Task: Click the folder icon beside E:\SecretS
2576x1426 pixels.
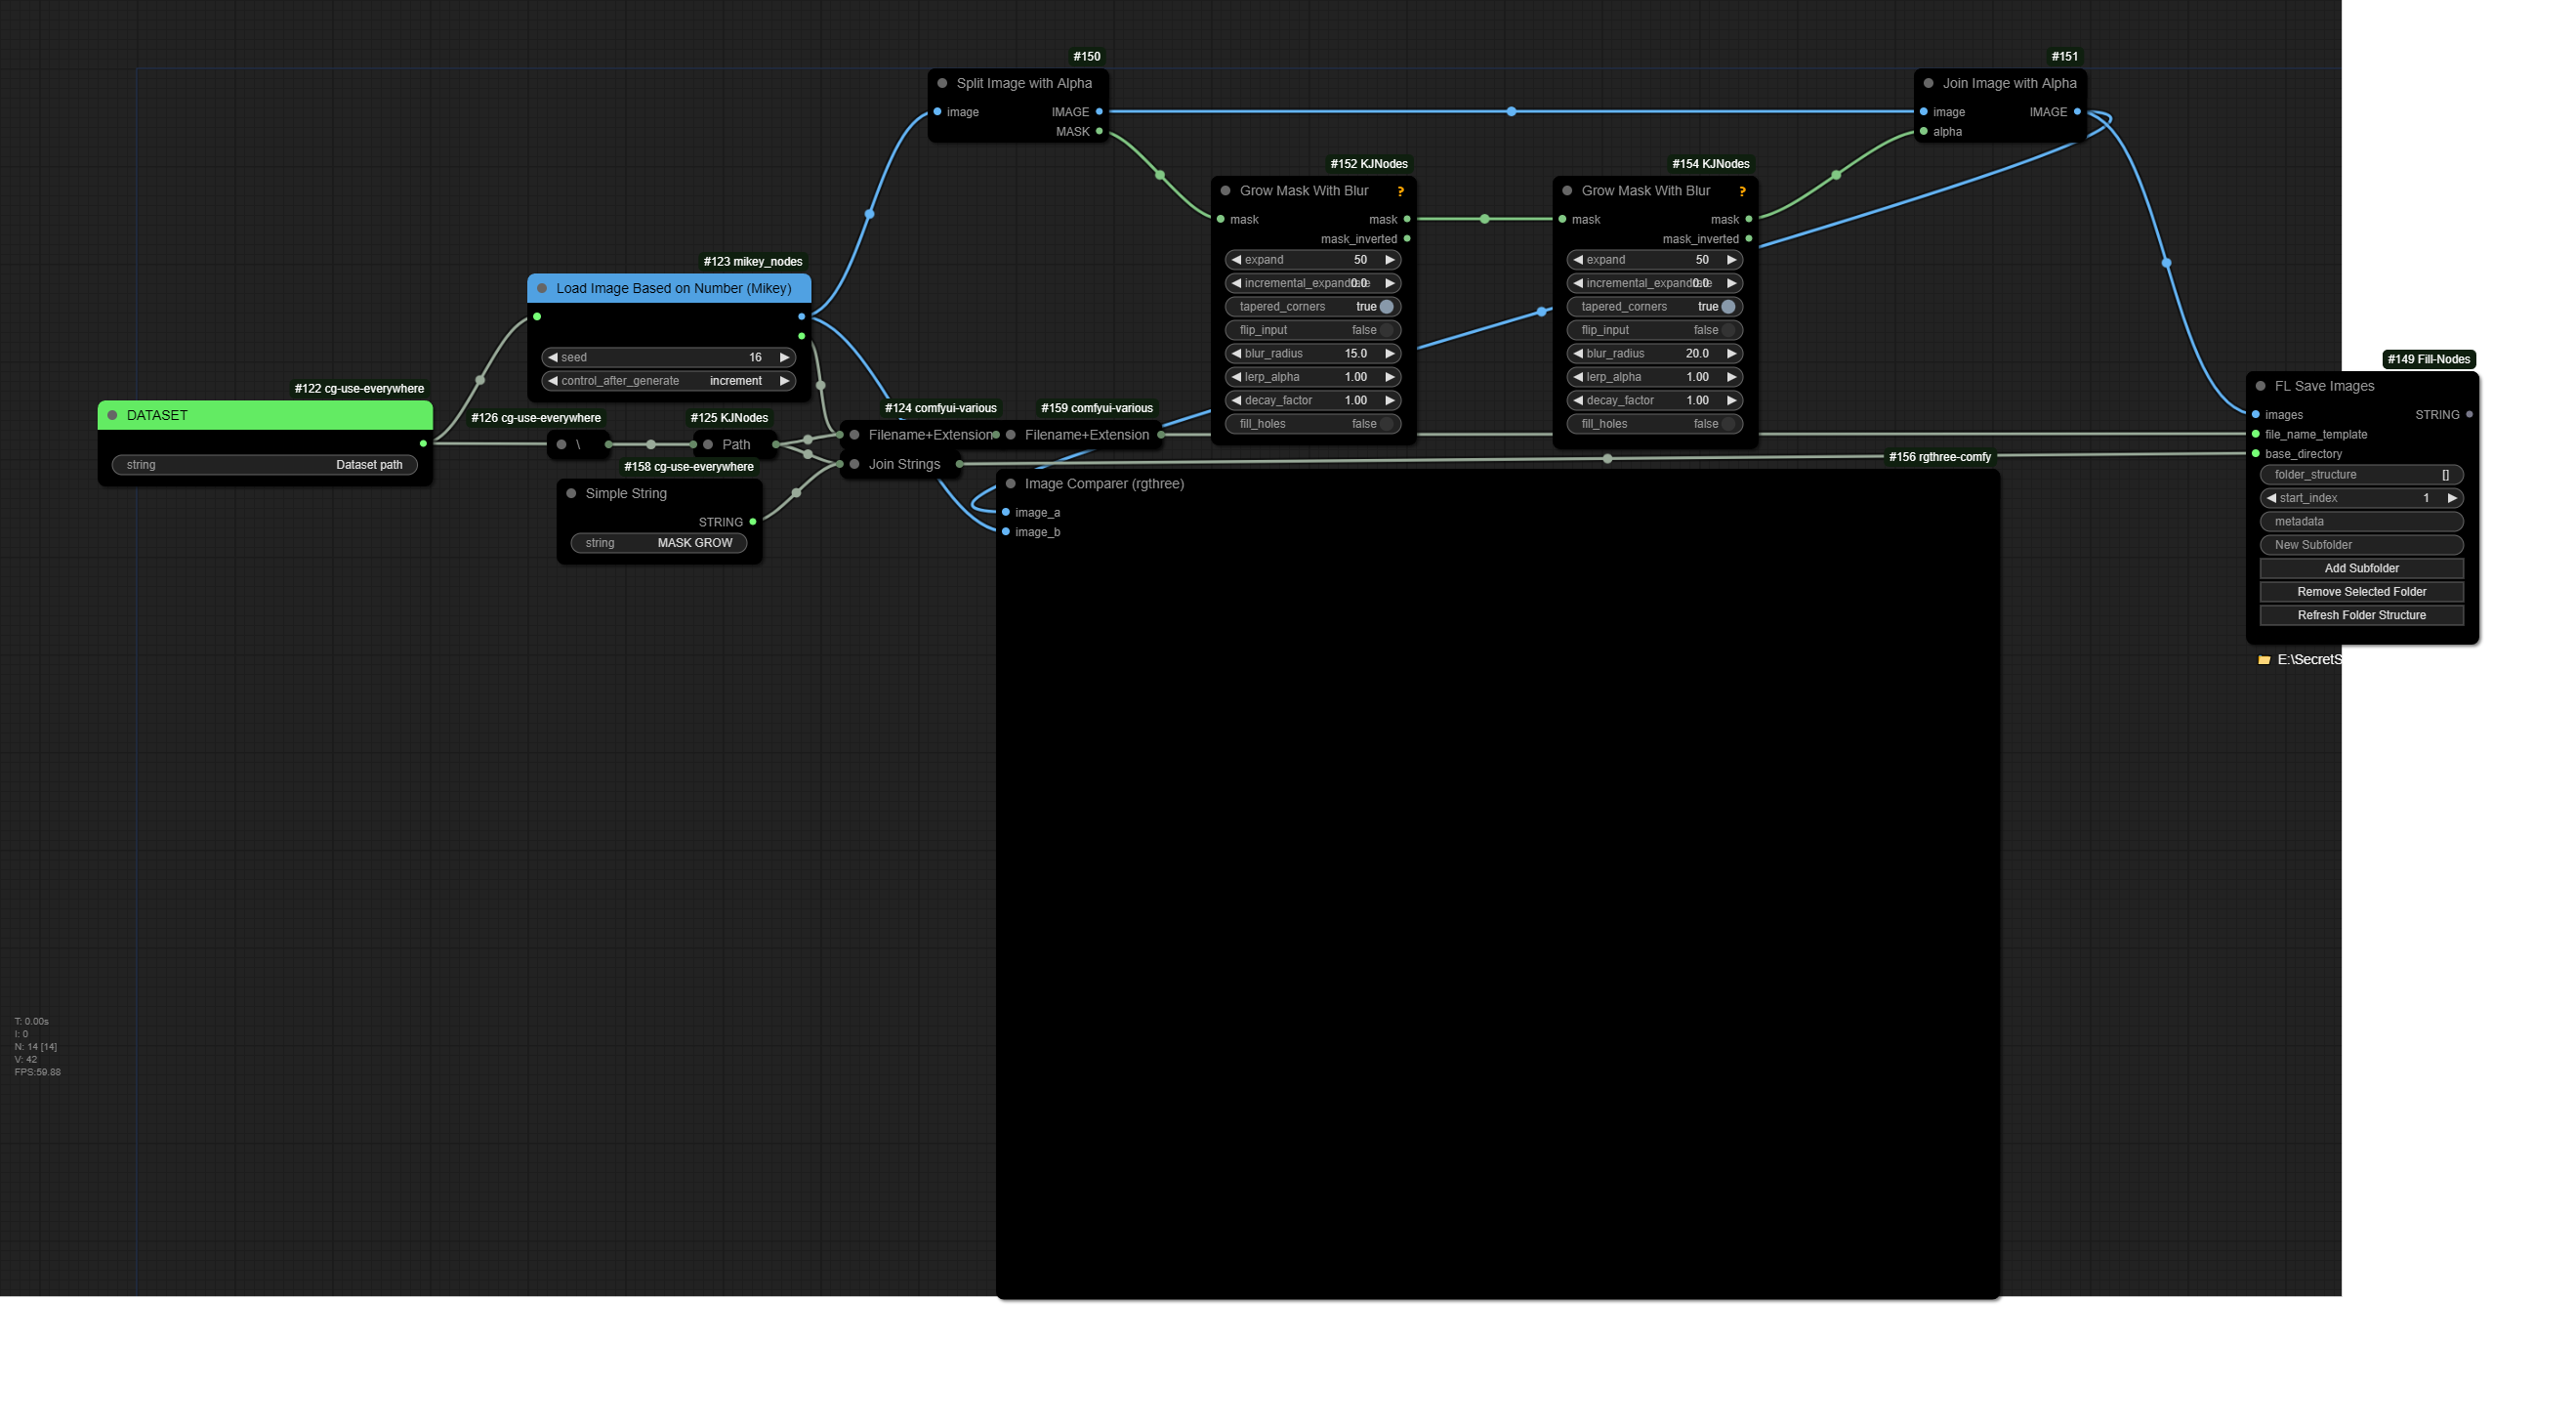Action: click(x=2264, y=660)
